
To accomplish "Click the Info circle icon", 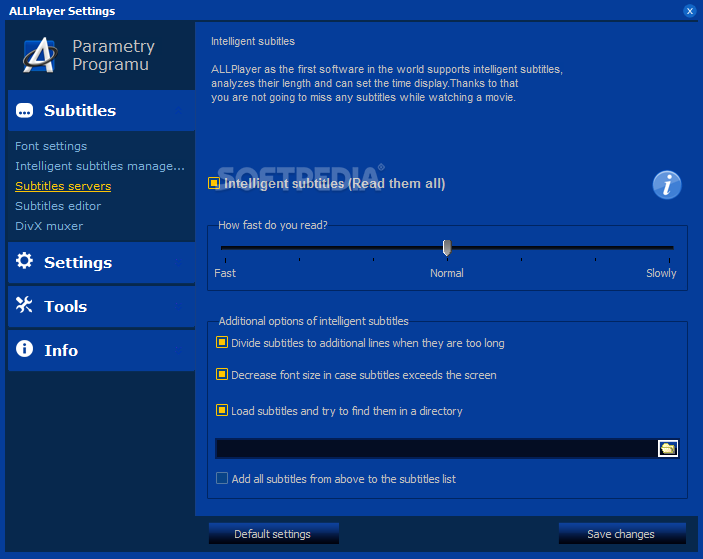I will click(x=24, y=348).
